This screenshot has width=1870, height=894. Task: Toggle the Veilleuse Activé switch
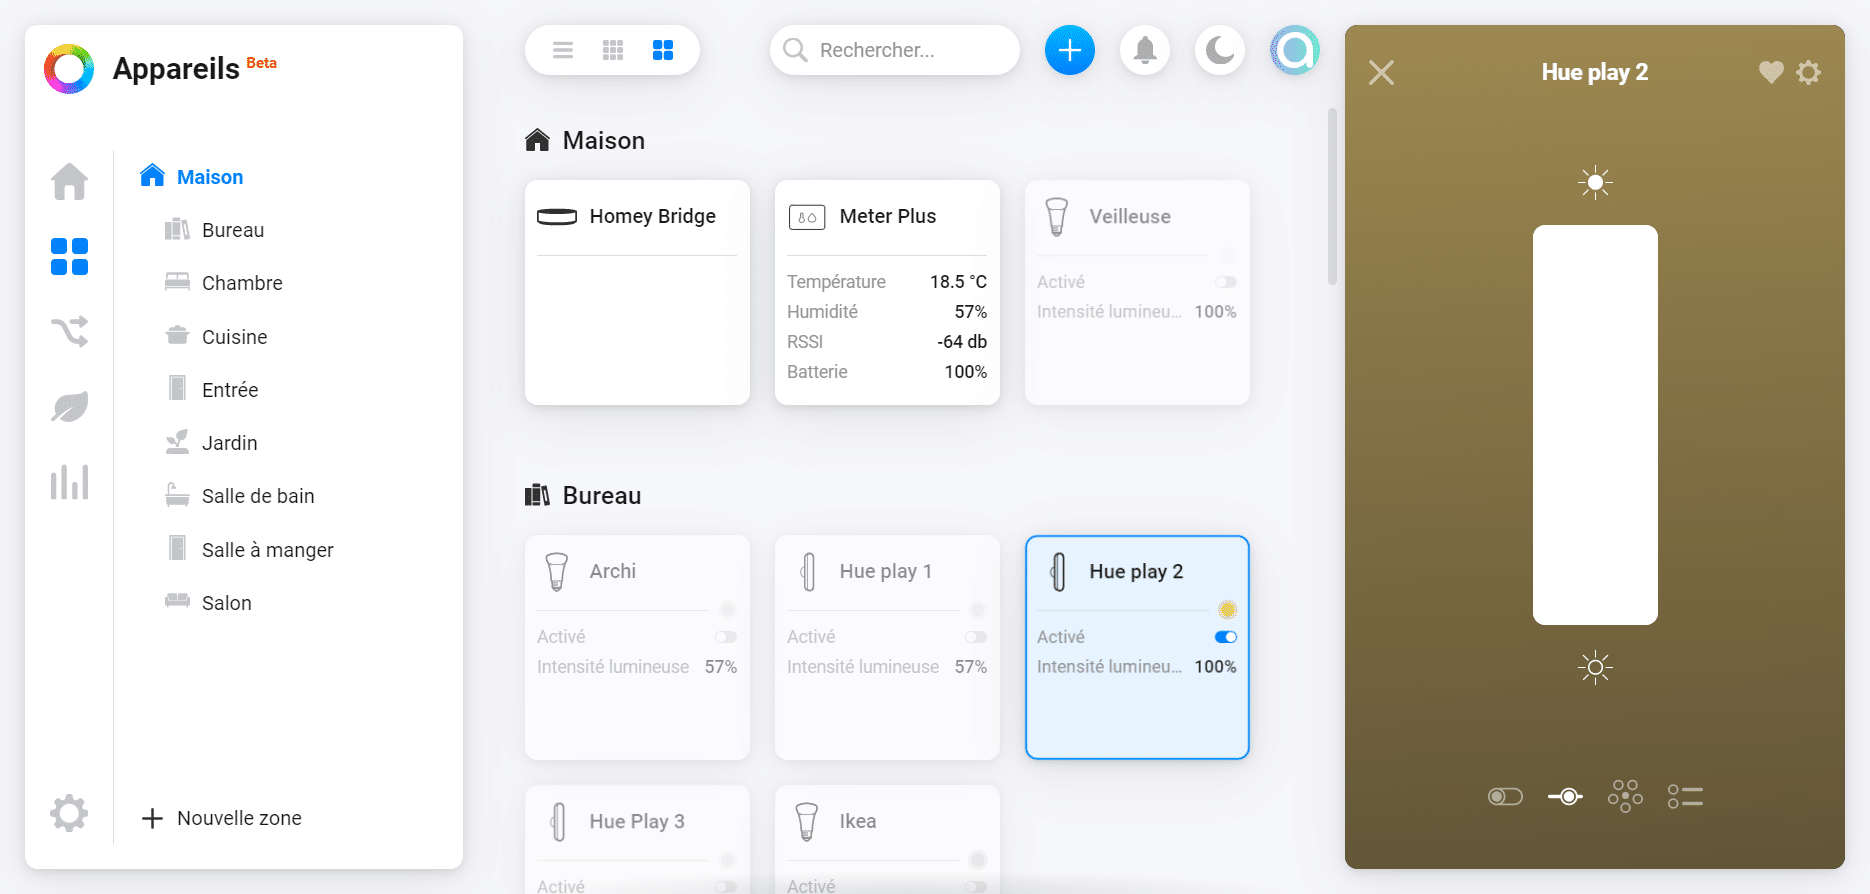click(1226, 282)
